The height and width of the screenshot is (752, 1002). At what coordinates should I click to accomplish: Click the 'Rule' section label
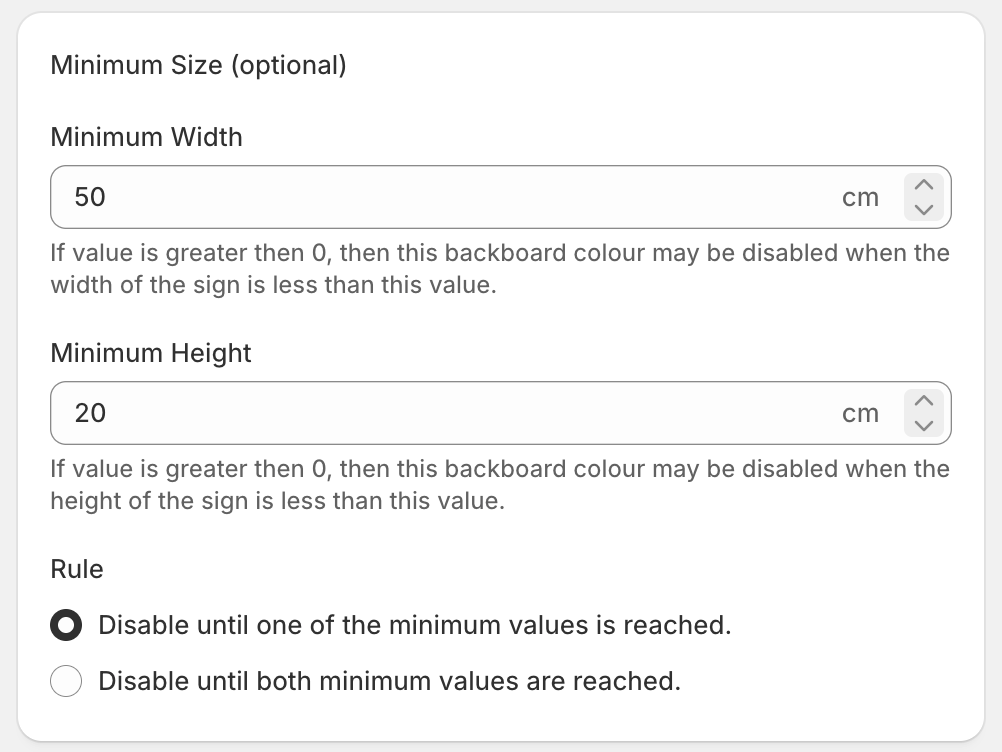77,569
